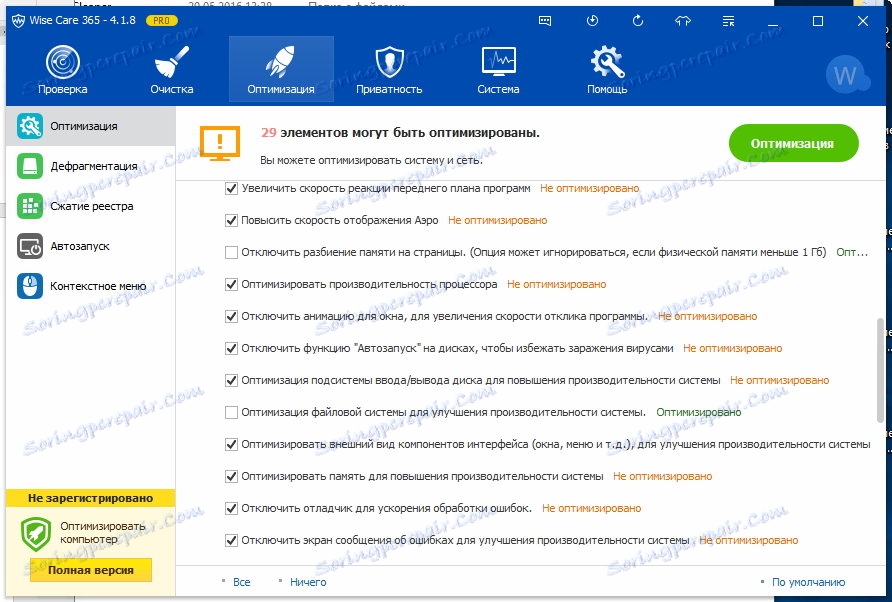Open the Помощь gear-wrench icon
Viewport: 892px width, 602px height.
pos(607,62)
